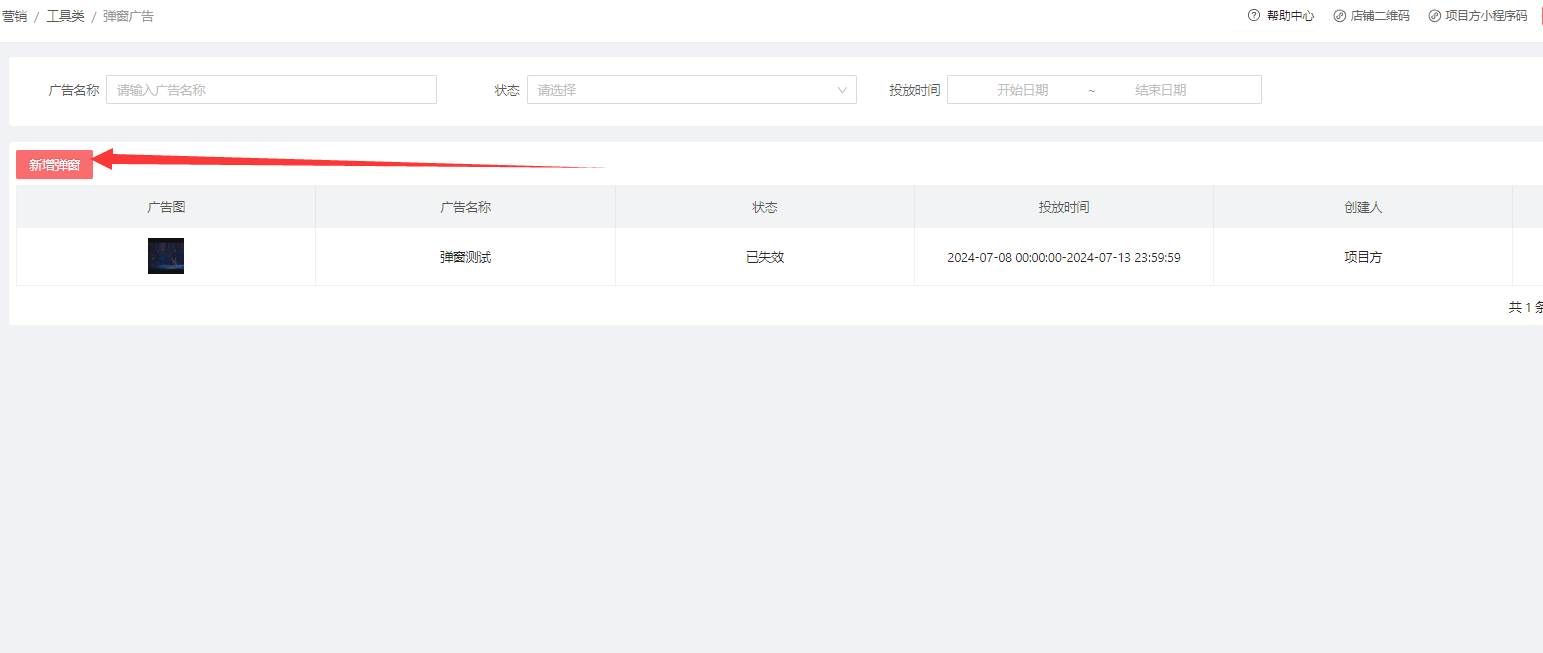The image size is (1543, 653).
Task: Click the 创建人 column header
Action: (1363, 207)
